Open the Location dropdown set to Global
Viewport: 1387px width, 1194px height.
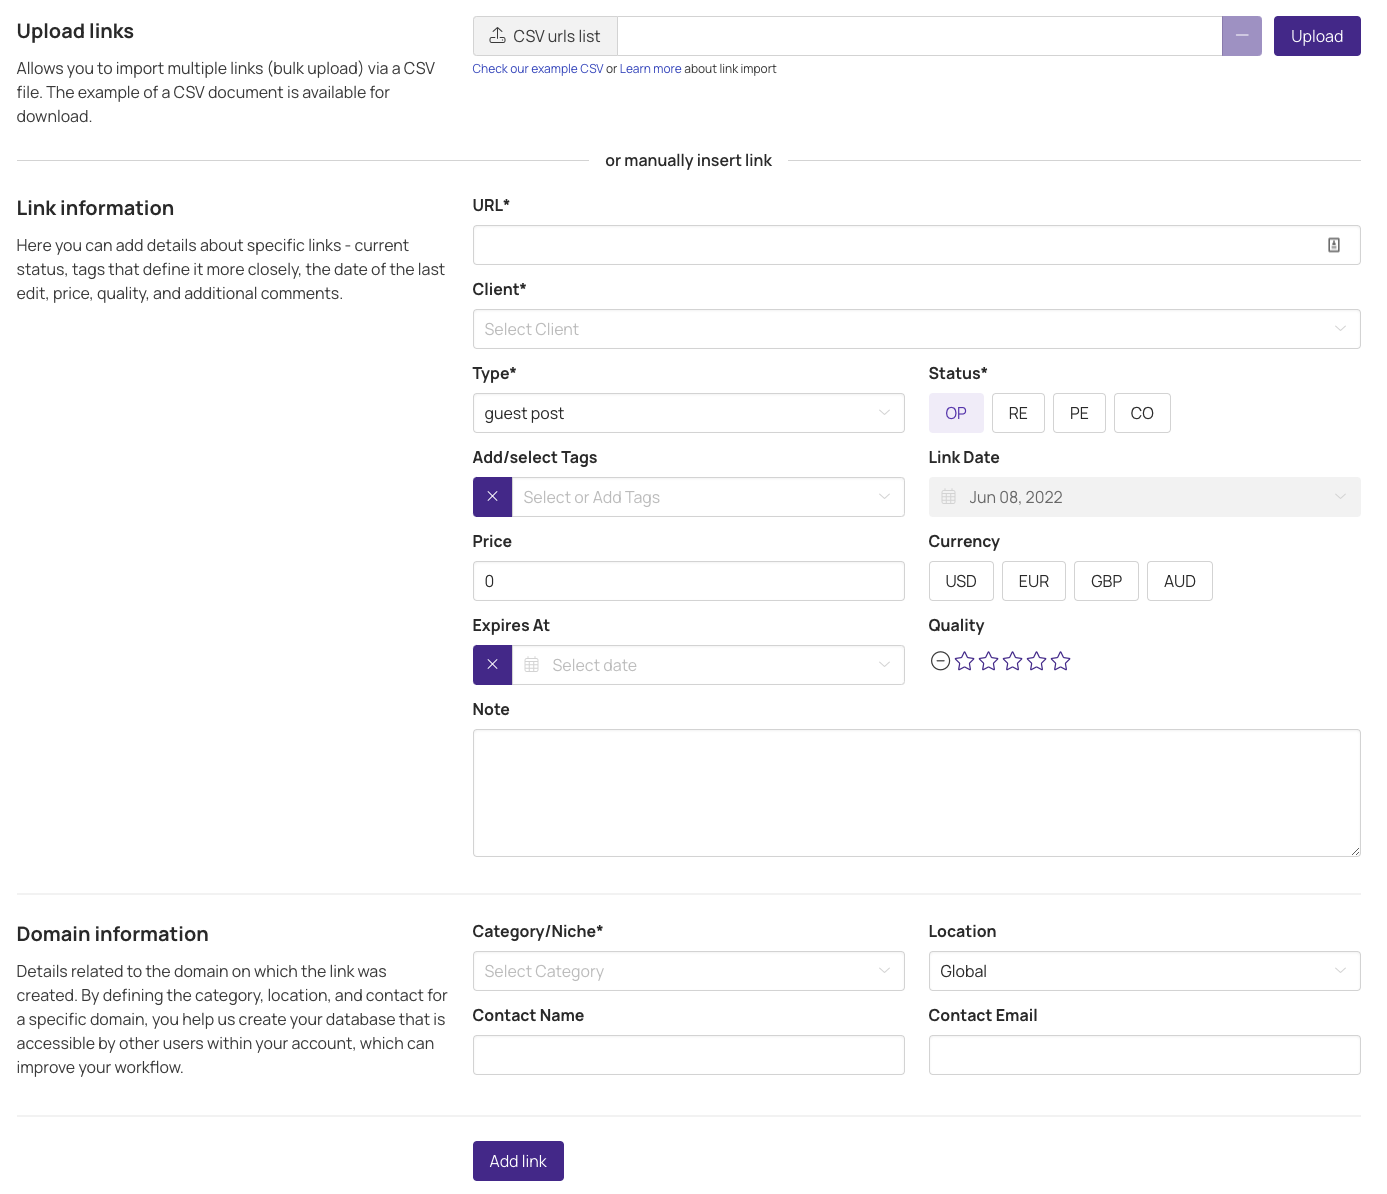pyautogui.click(x=1144, y=971)
